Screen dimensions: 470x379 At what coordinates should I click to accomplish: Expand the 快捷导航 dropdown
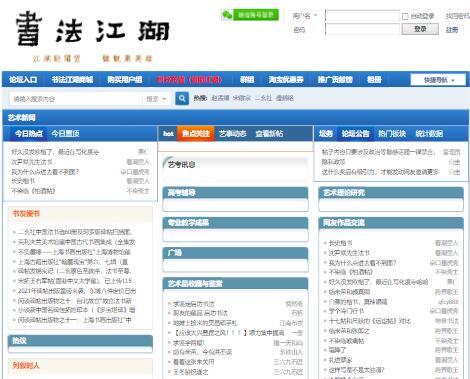pos(438,80)
